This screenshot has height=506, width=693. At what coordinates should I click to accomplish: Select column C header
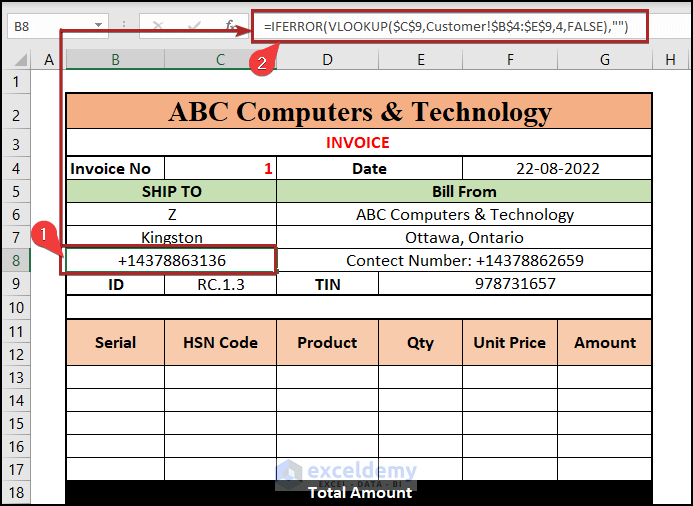220,59
